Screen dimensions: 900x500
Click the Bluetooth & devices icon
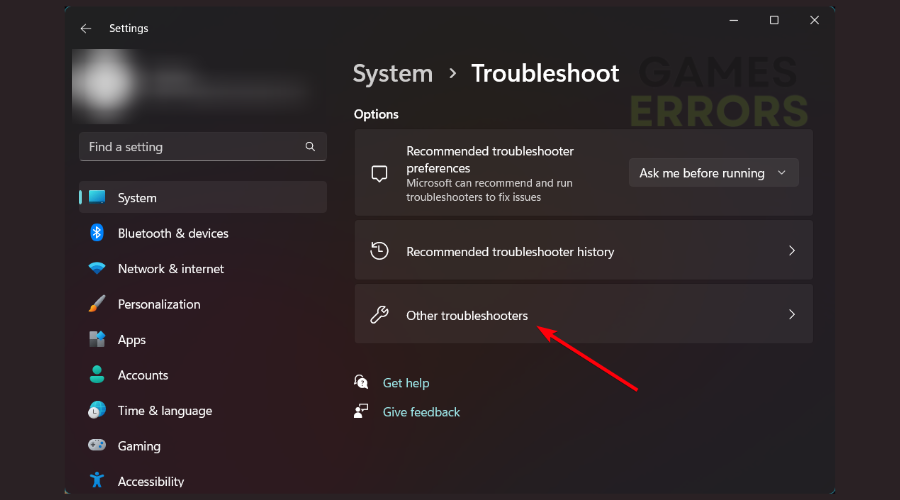tap(97, 233)
